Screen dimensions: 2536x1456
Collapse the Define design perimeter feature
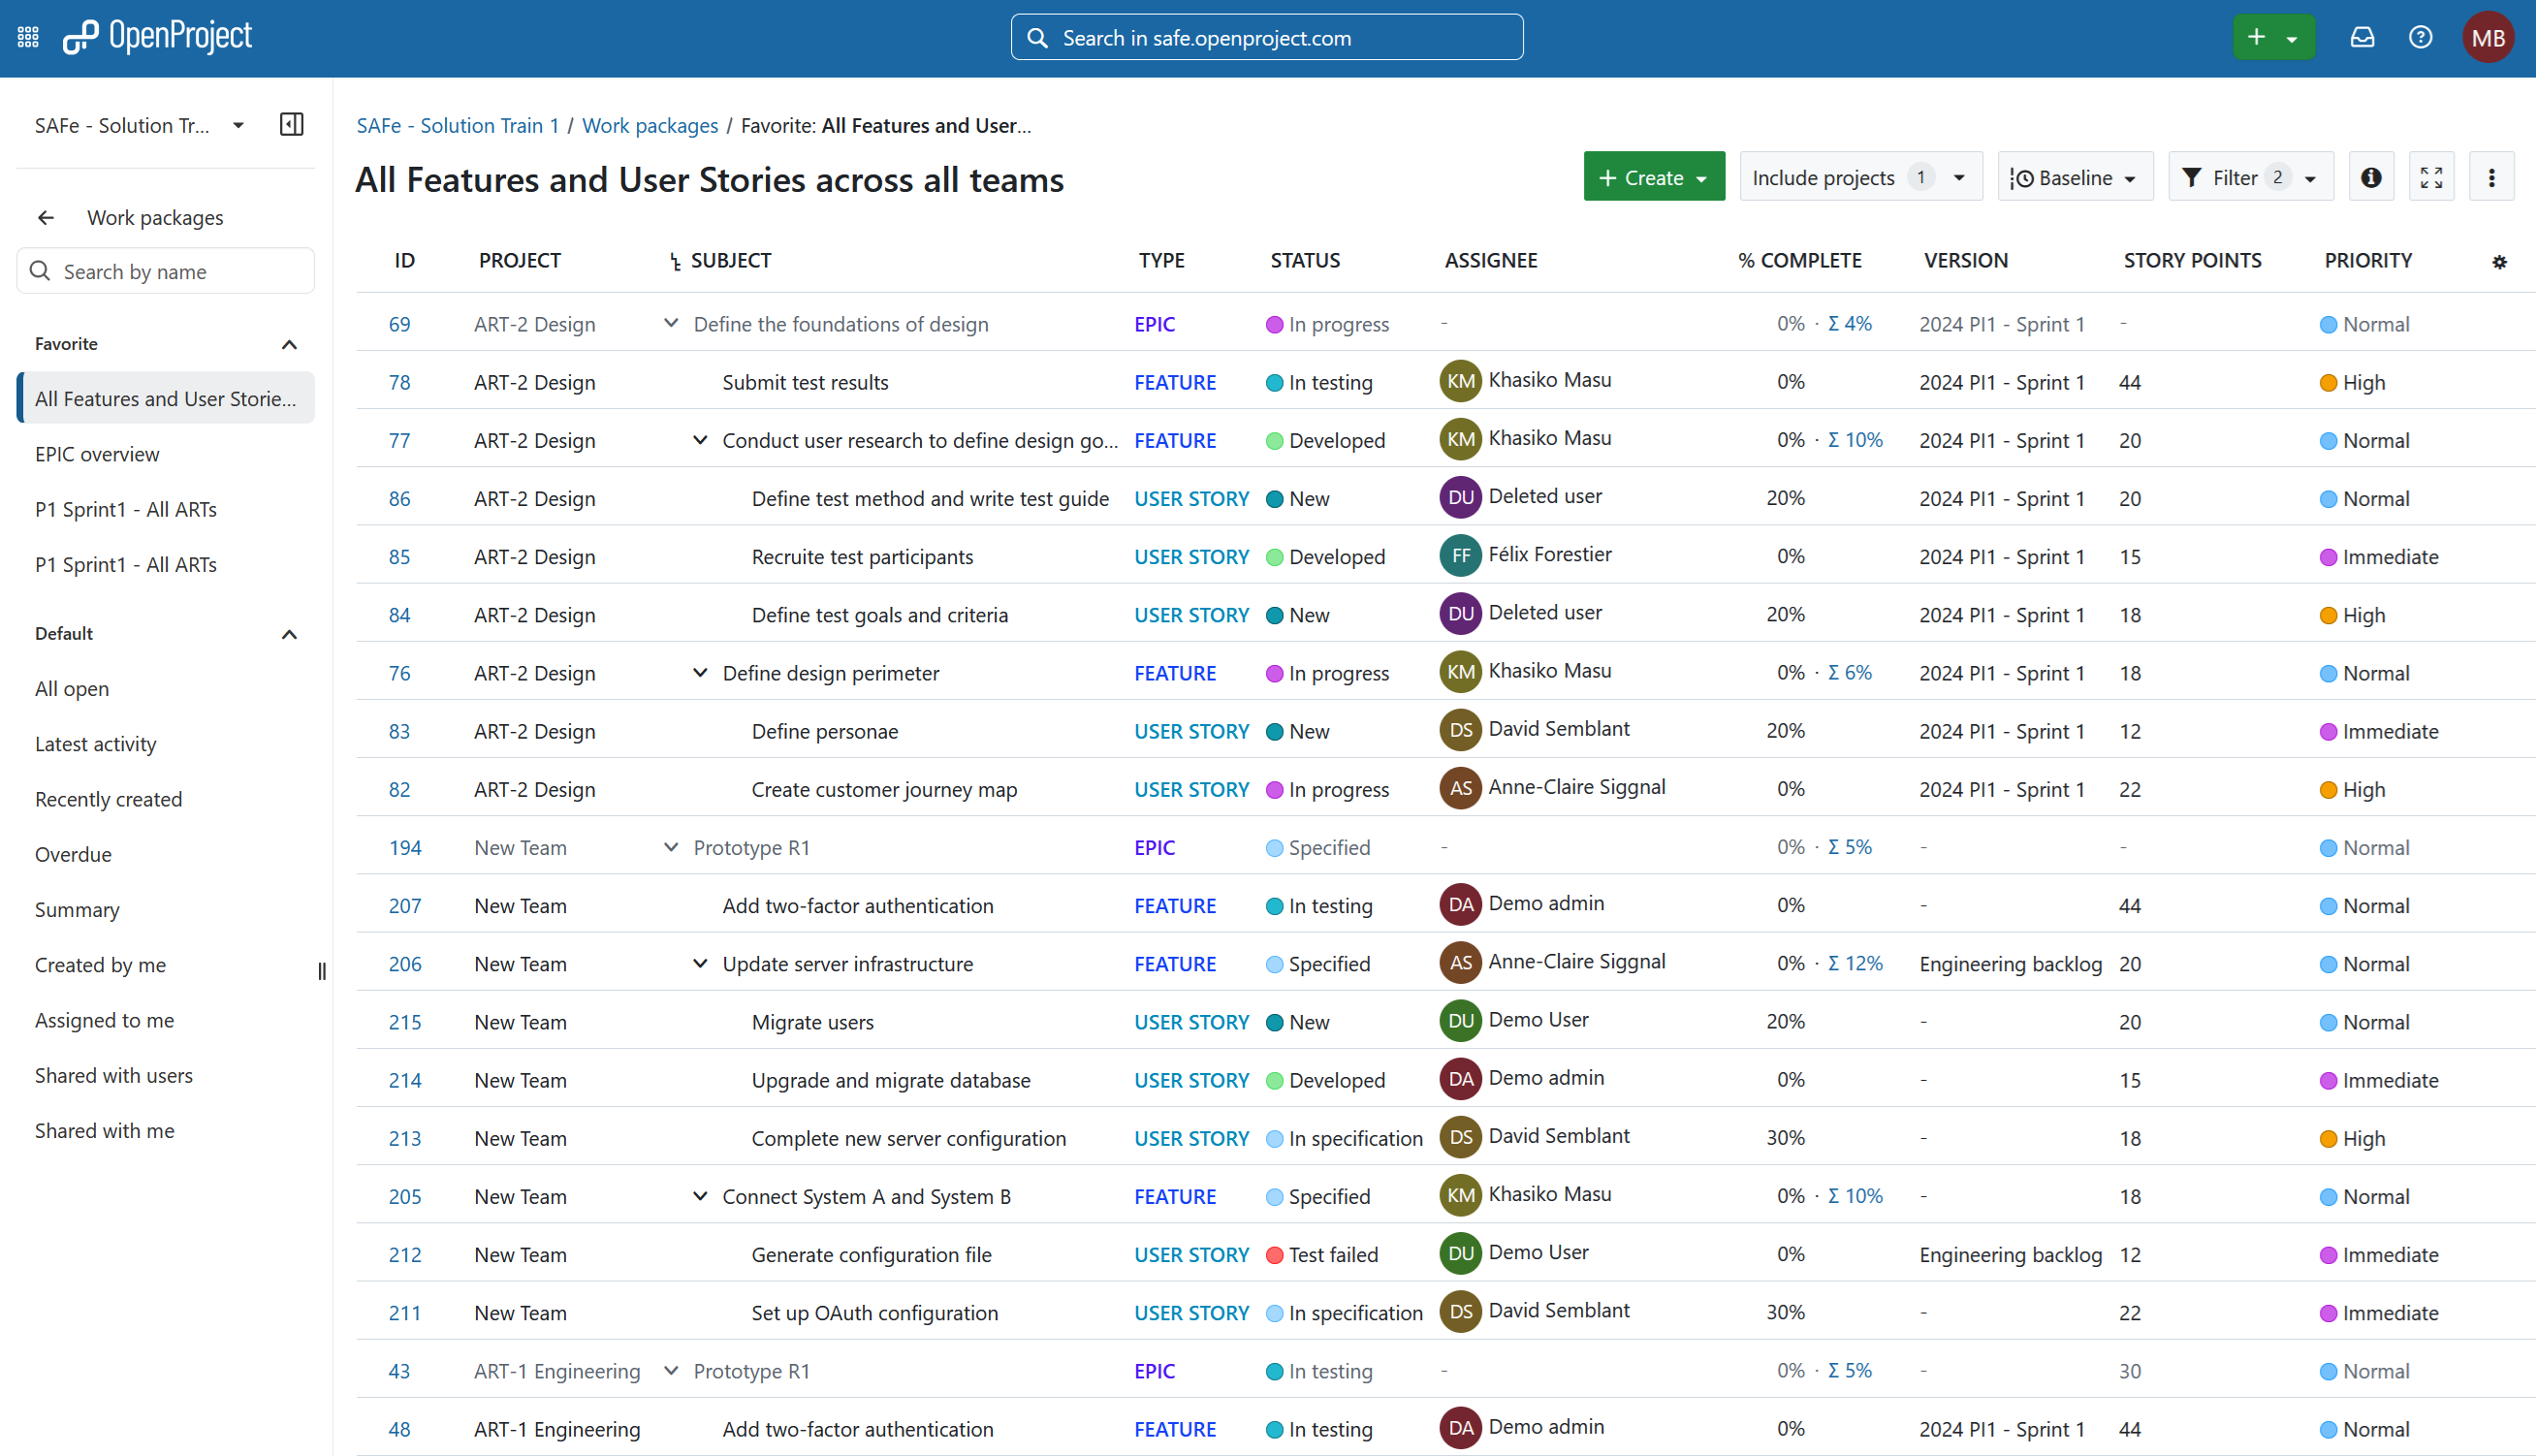(700, 672)
